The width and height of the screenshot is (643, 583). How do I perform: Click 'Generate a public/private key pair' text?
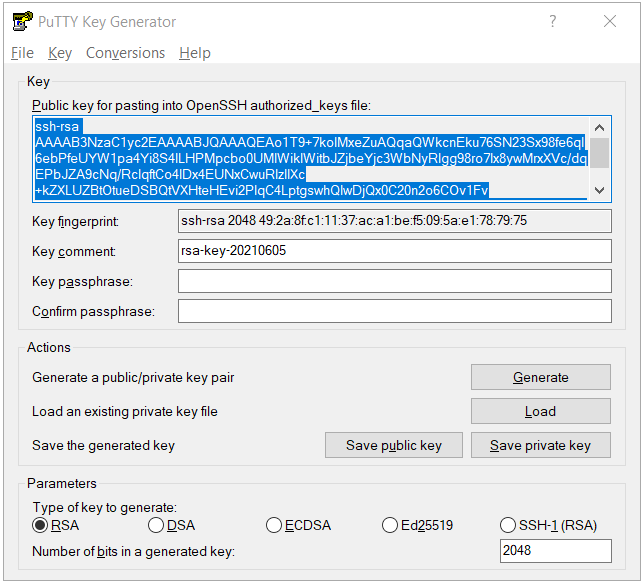(133, 377)
